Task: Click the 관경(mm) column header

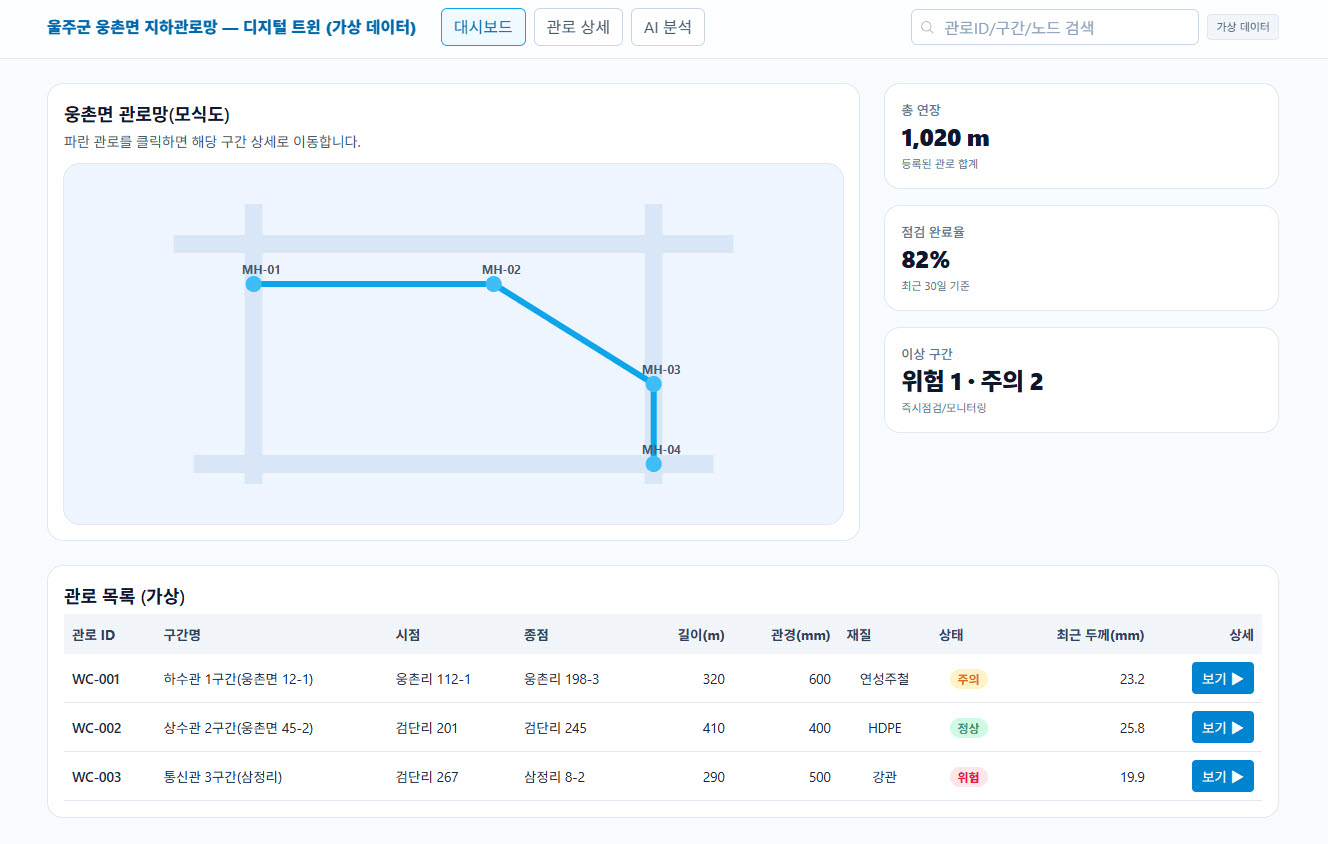Action: (x=801, y=635)
